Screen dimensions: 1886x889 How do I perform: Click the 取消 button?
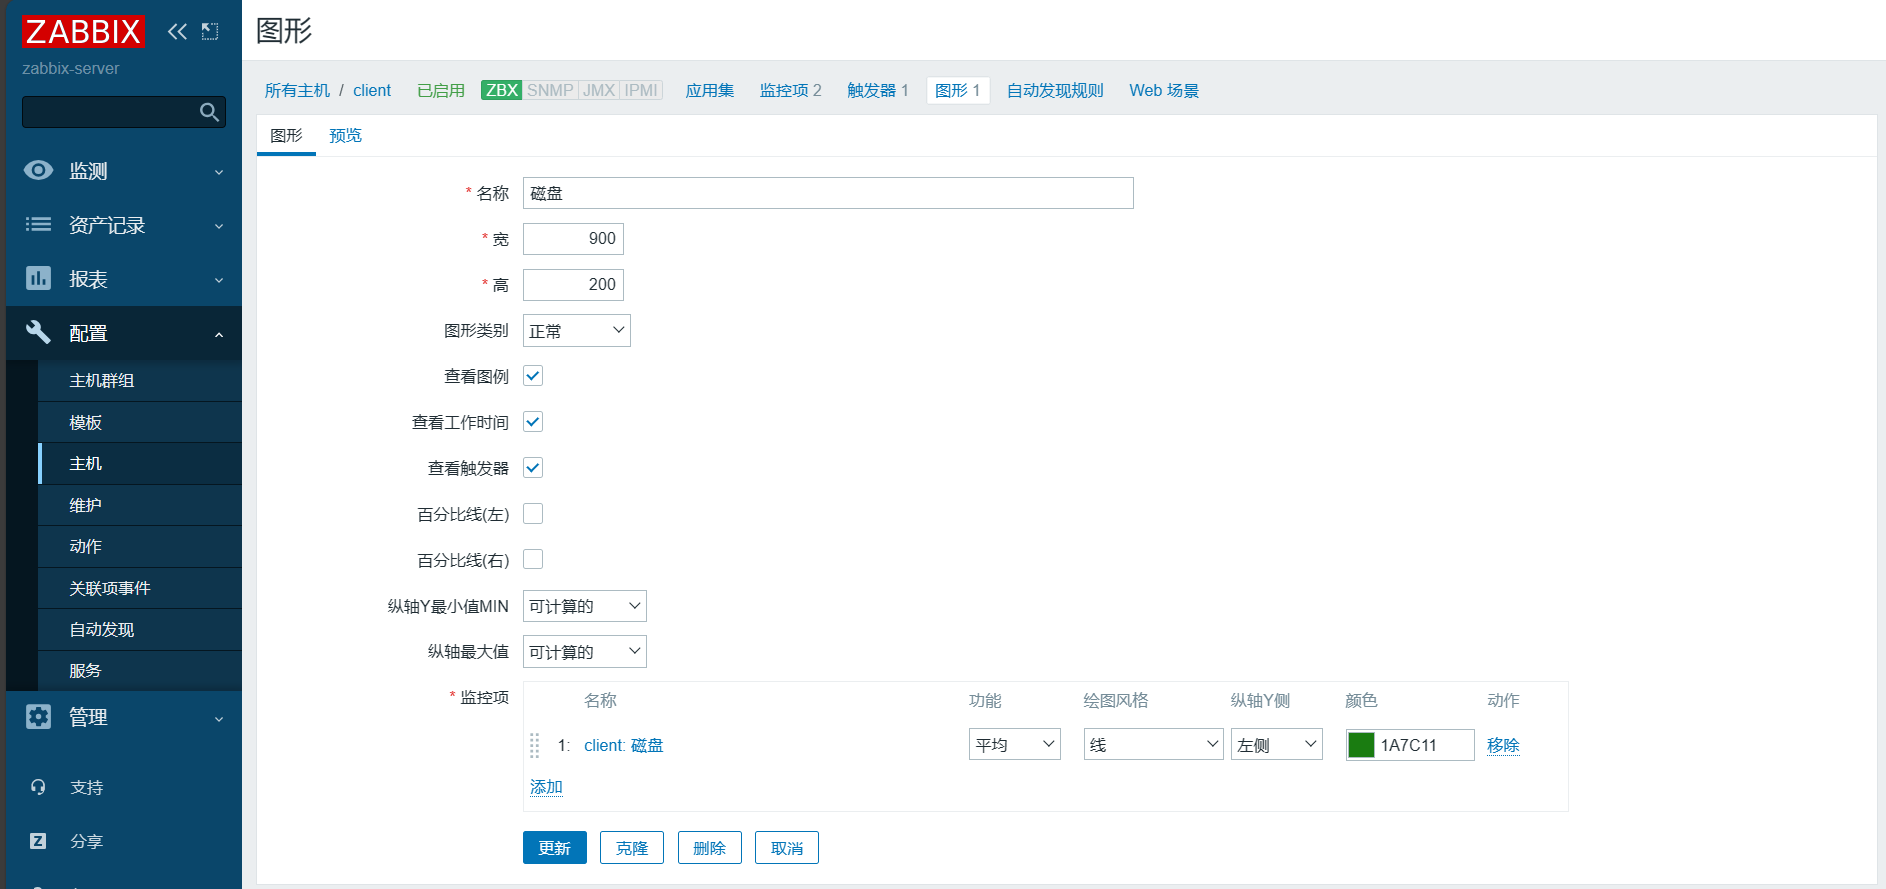tap(787, 848)
